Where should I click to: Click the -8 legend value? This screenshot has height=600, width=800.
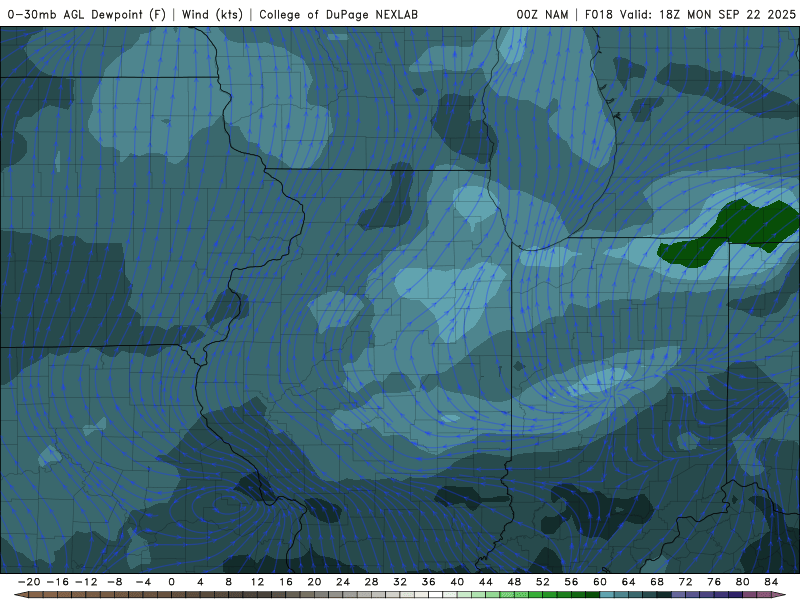115,582
